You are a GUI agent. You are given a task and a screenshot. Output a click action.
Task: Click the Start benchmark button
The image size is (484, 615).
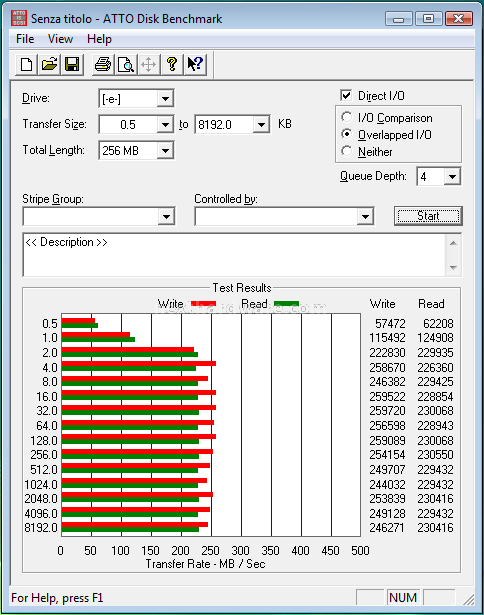click(428, 216)
